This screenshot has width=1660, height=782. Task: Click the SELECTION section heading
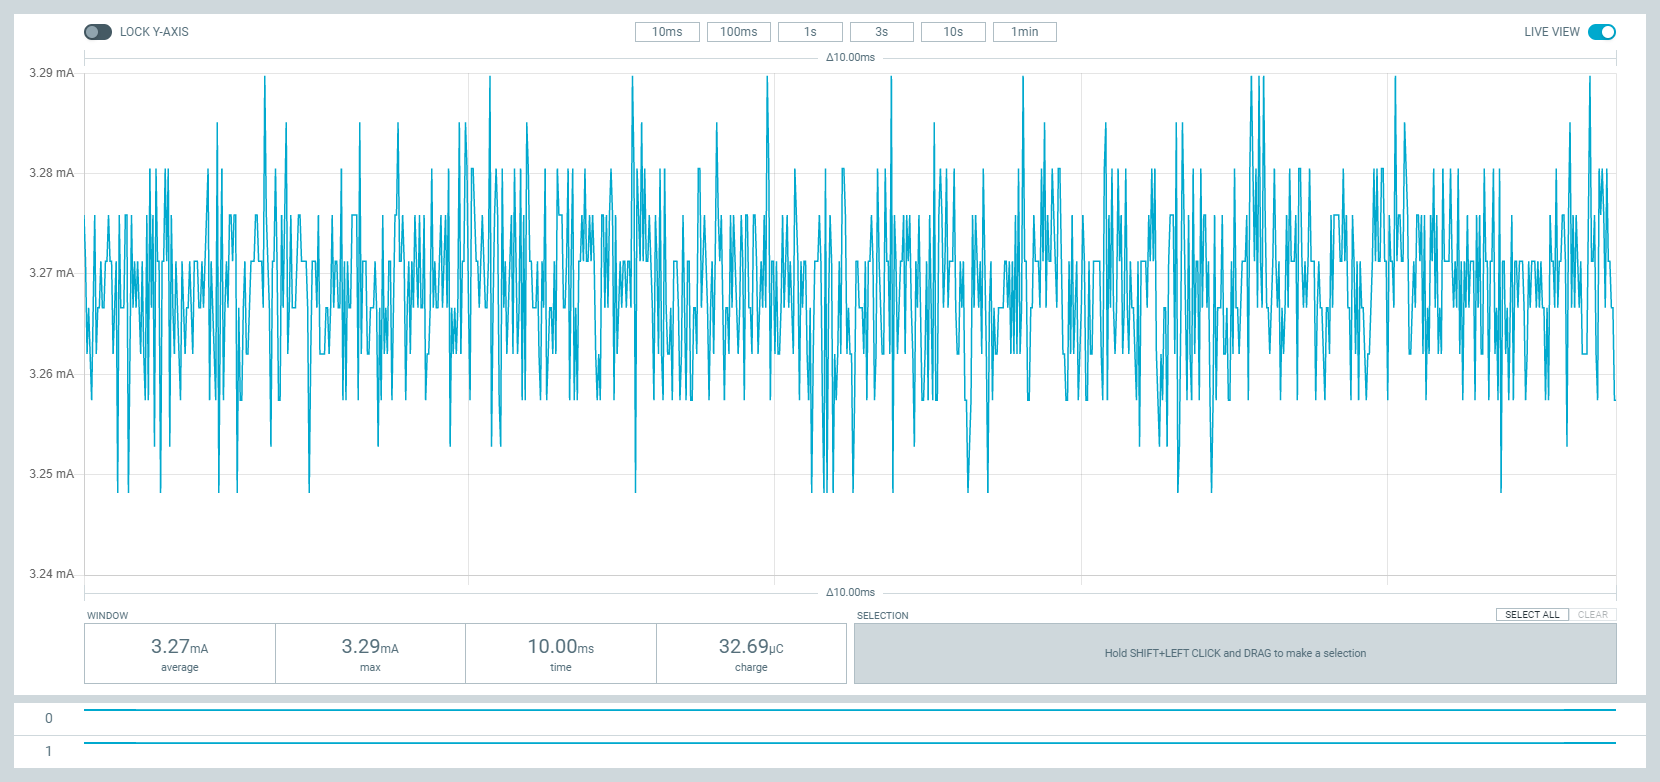tap(883, 616)
